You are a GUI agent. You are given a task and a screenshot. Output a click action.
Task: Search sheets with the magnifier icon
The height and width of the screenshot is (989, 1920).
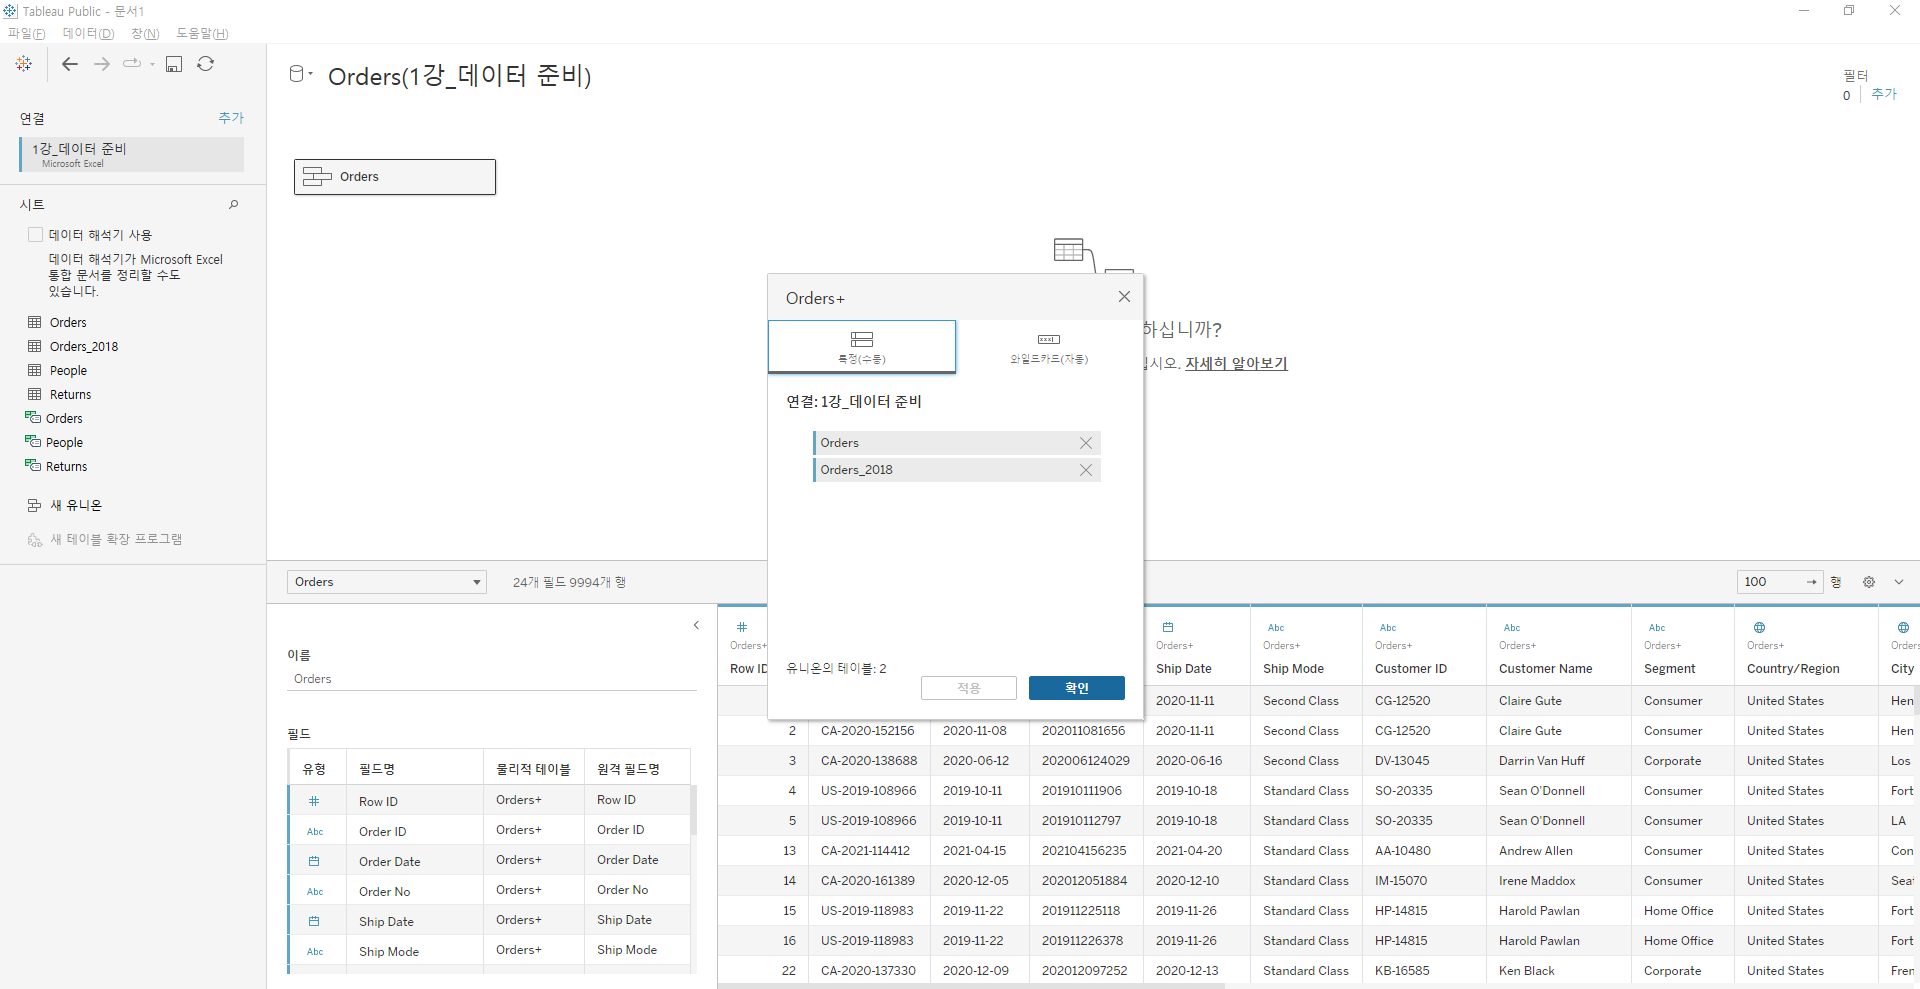234,204
